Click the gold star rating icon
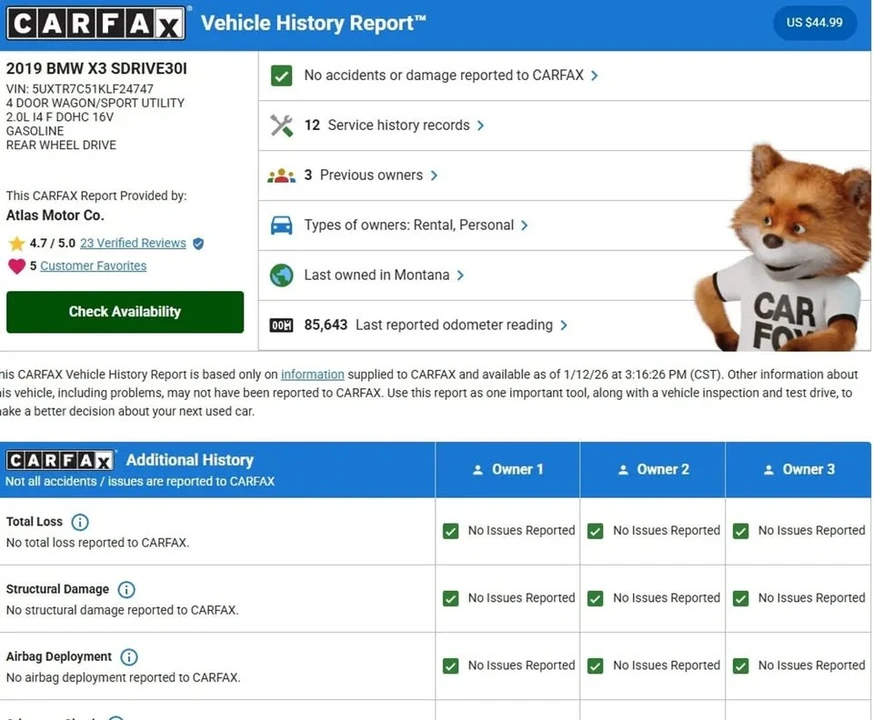 [17, 243]
